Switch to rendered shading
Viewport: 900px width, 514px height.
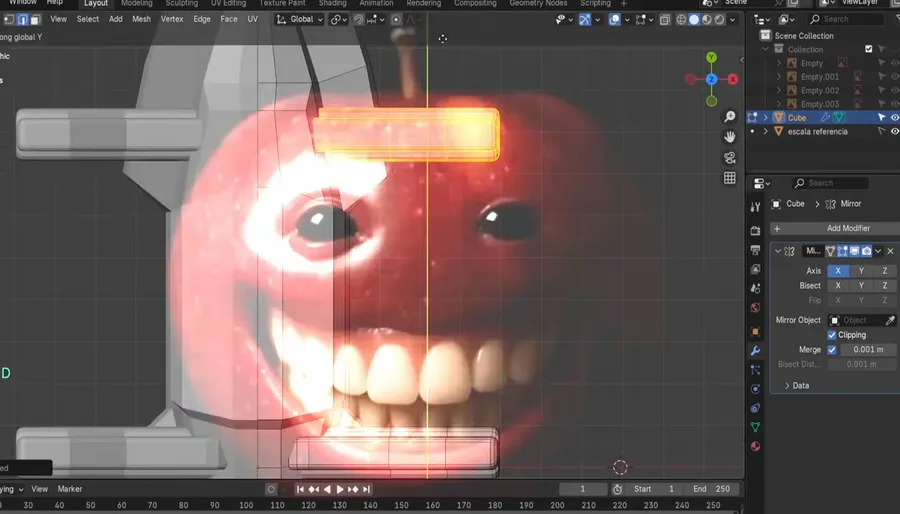tap(719, 20)
